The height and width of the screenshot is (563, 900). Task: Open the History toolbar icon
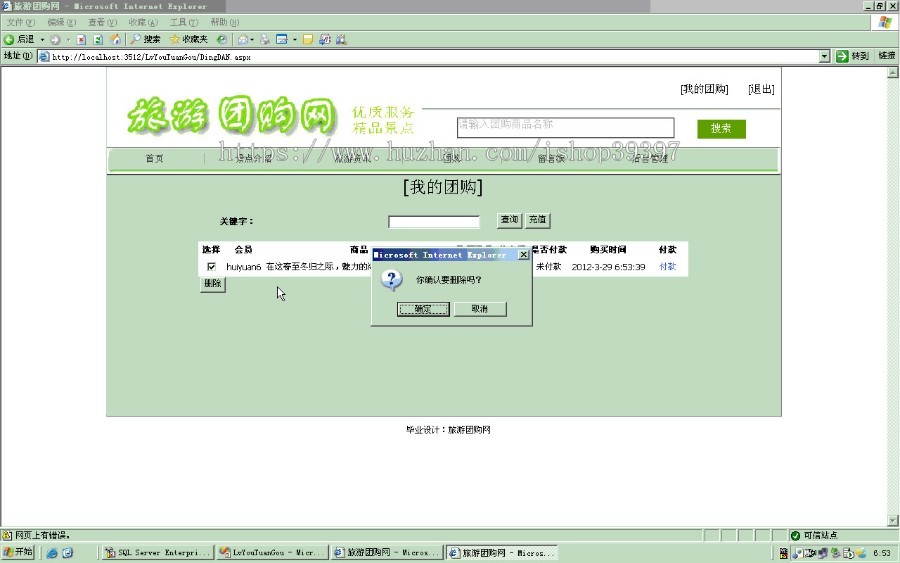click(x=222, y=40)
